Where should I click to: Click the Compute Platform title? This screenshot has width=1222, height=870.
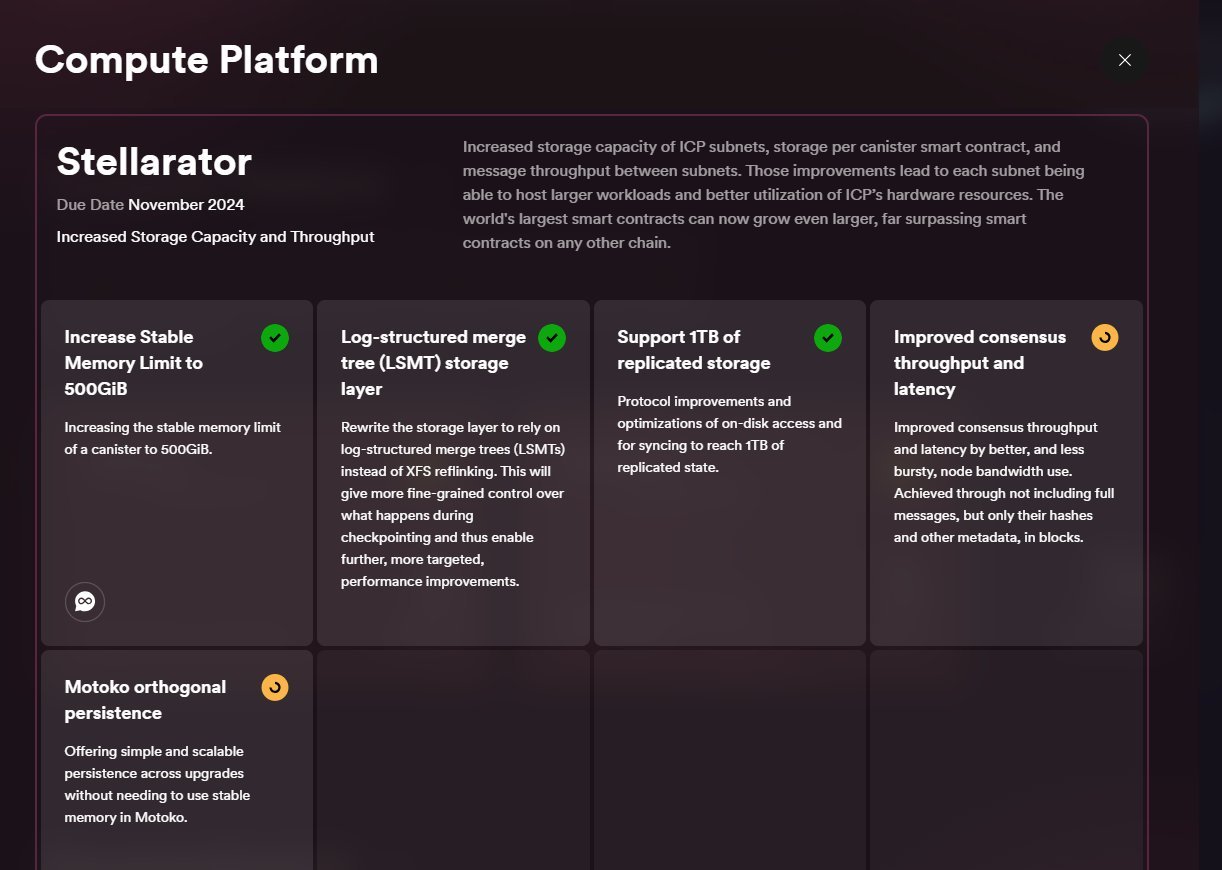click(206, 60)
